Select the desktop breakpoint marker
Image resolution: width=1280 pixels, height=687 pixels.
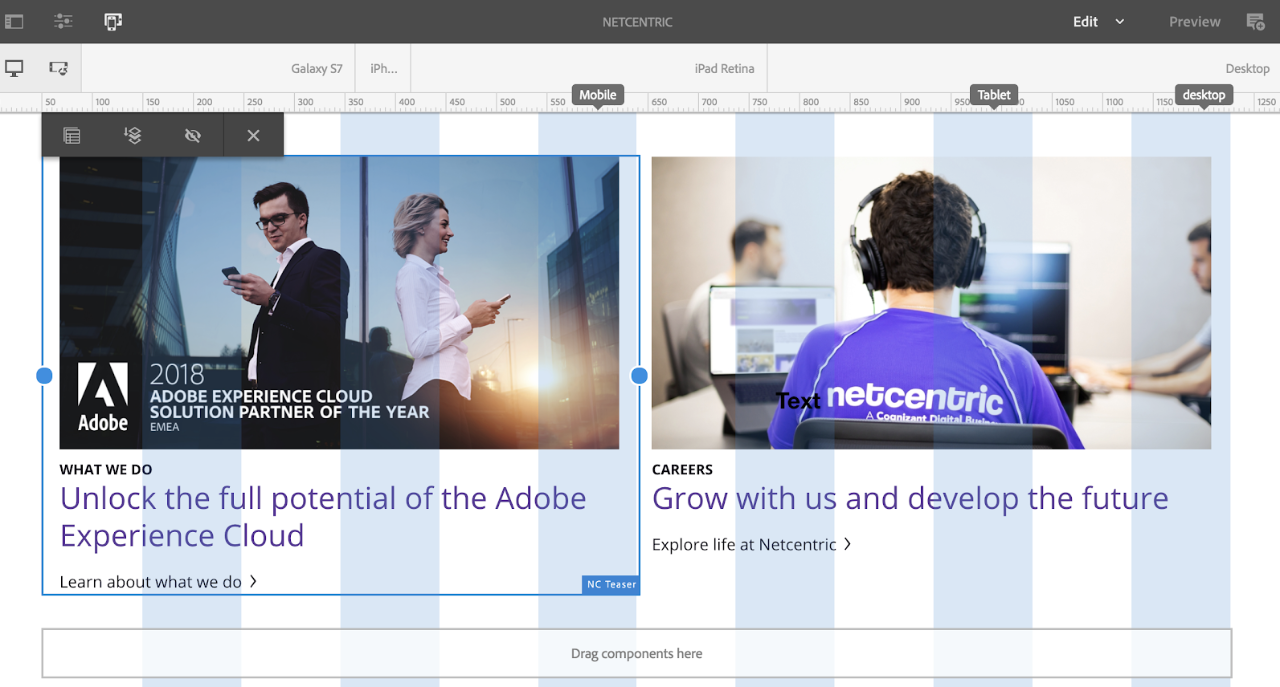1204,95
